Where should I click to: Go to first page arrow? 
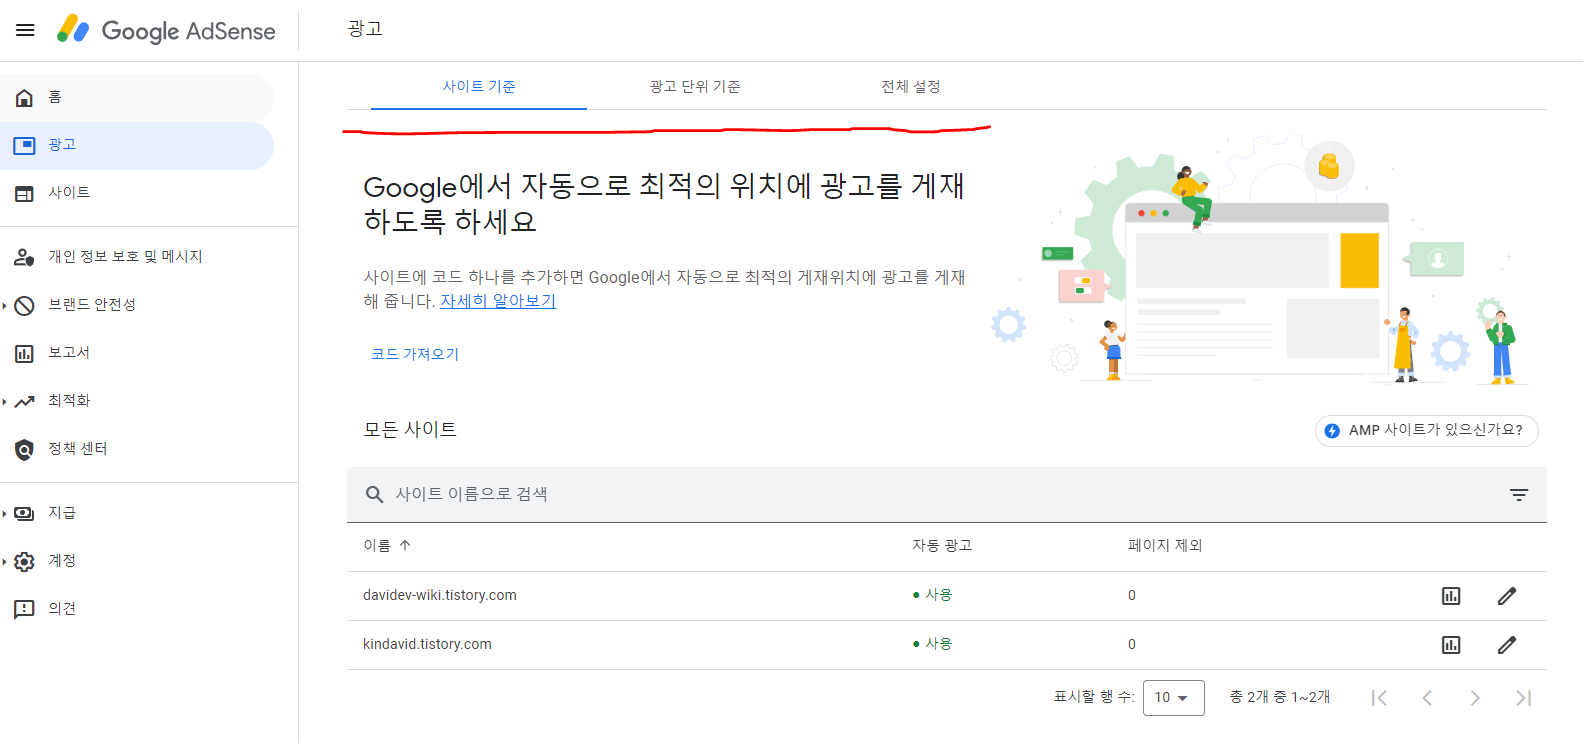(x=1379, y=698)
